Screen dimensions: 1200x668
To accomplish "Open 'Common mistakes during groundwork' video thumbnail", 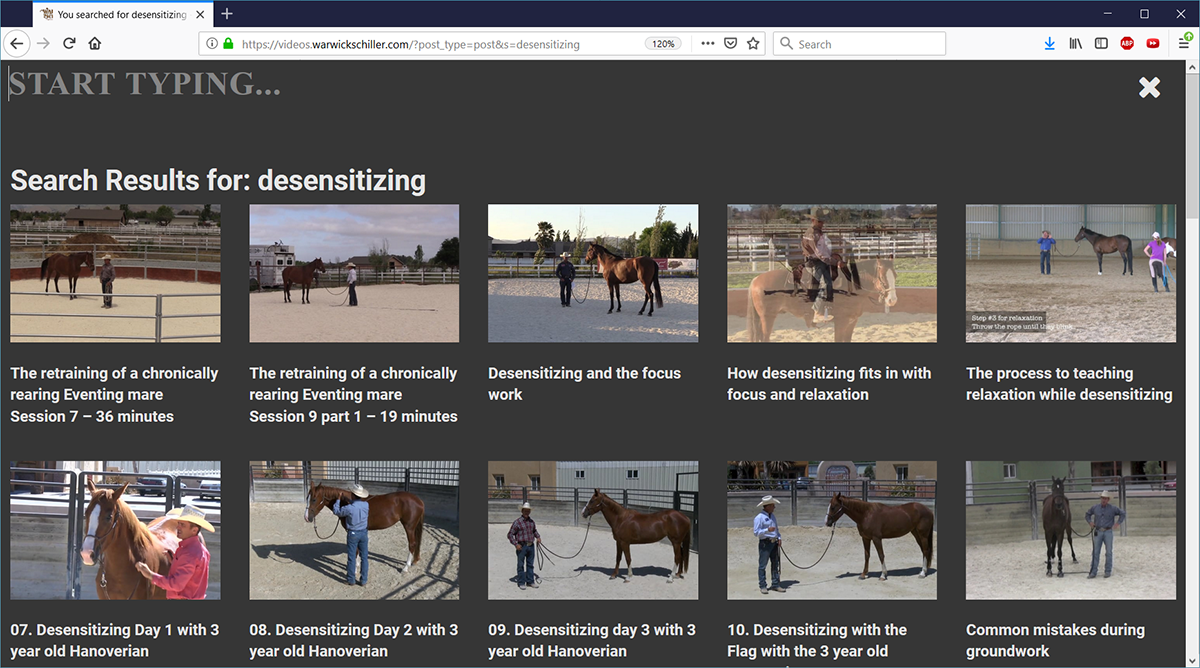I will click(1070, 530).
